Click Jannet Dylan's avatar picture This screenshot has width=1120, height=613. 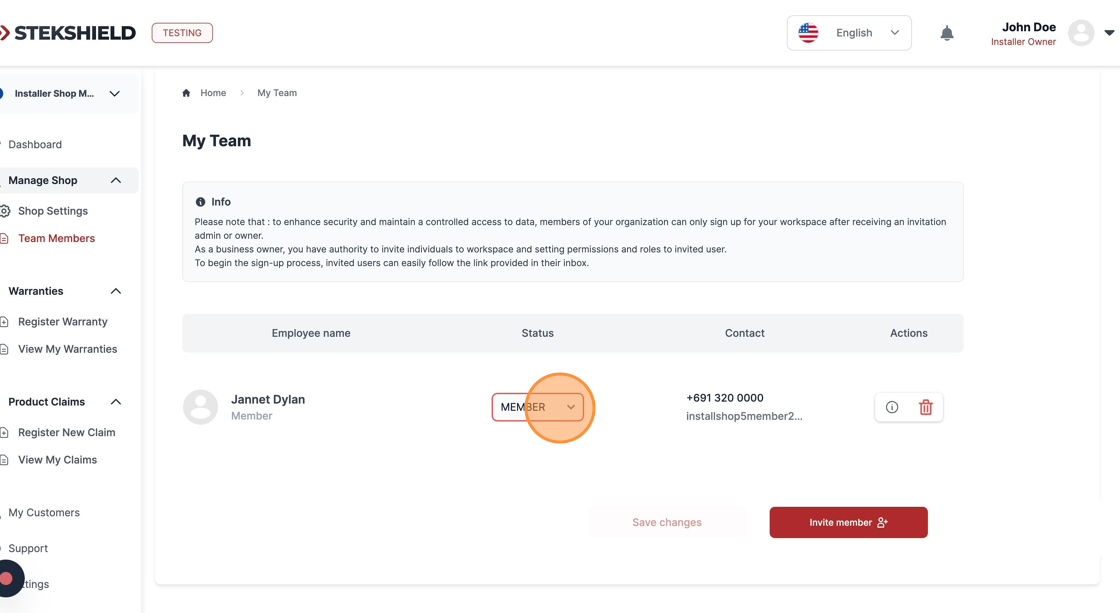[200, 407]
